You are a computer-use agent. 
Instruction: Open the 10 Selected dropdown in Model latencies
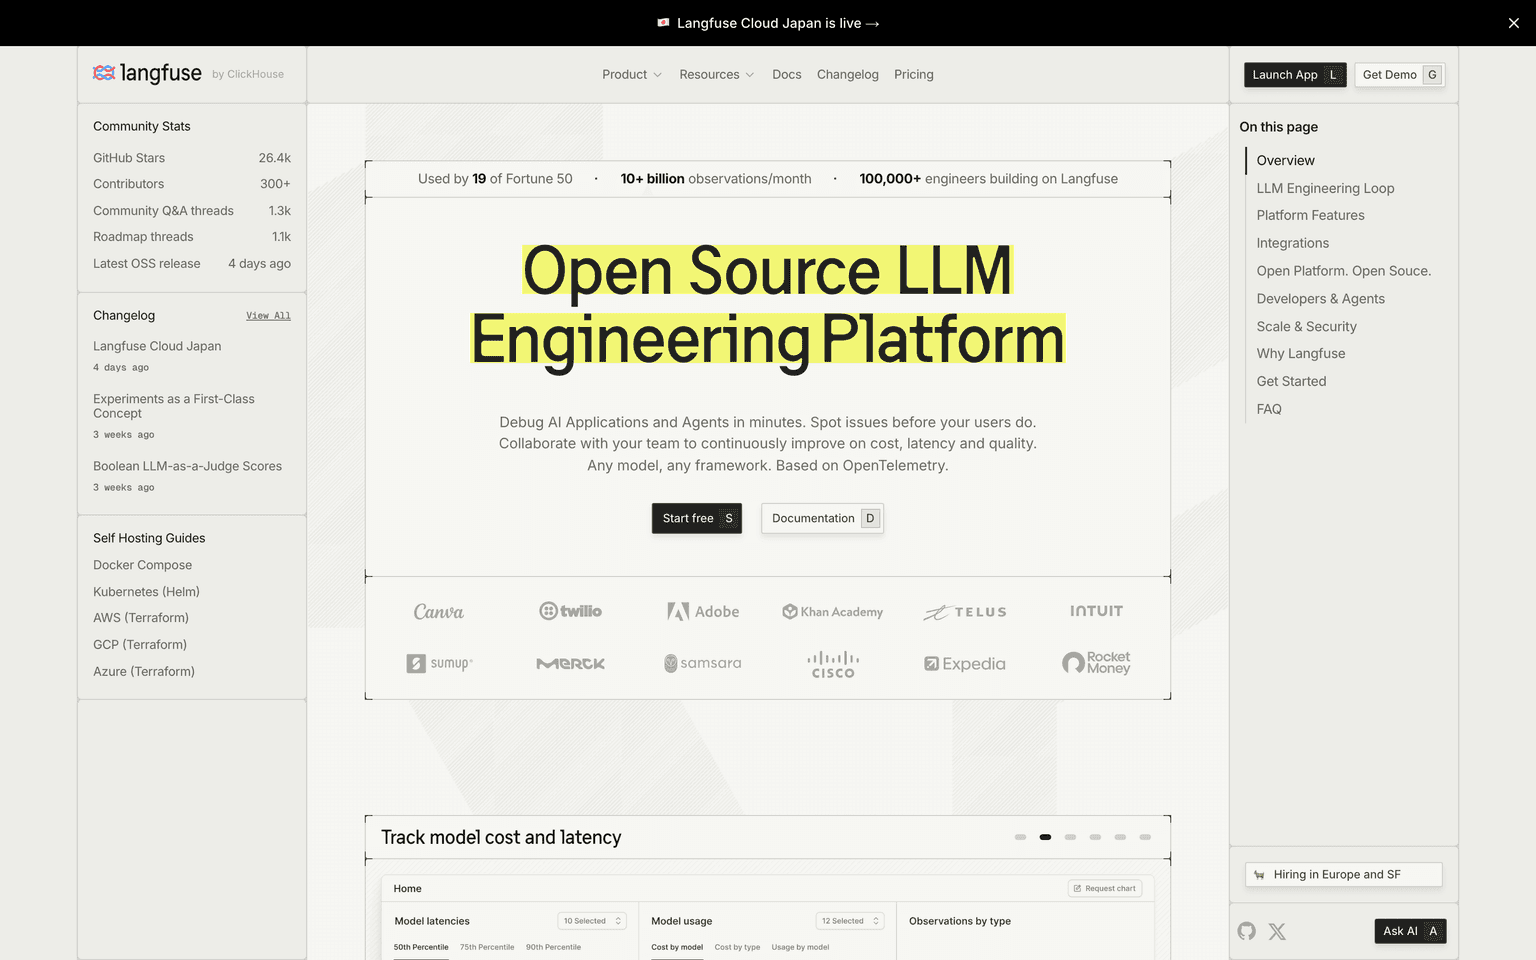coord(591,921)
